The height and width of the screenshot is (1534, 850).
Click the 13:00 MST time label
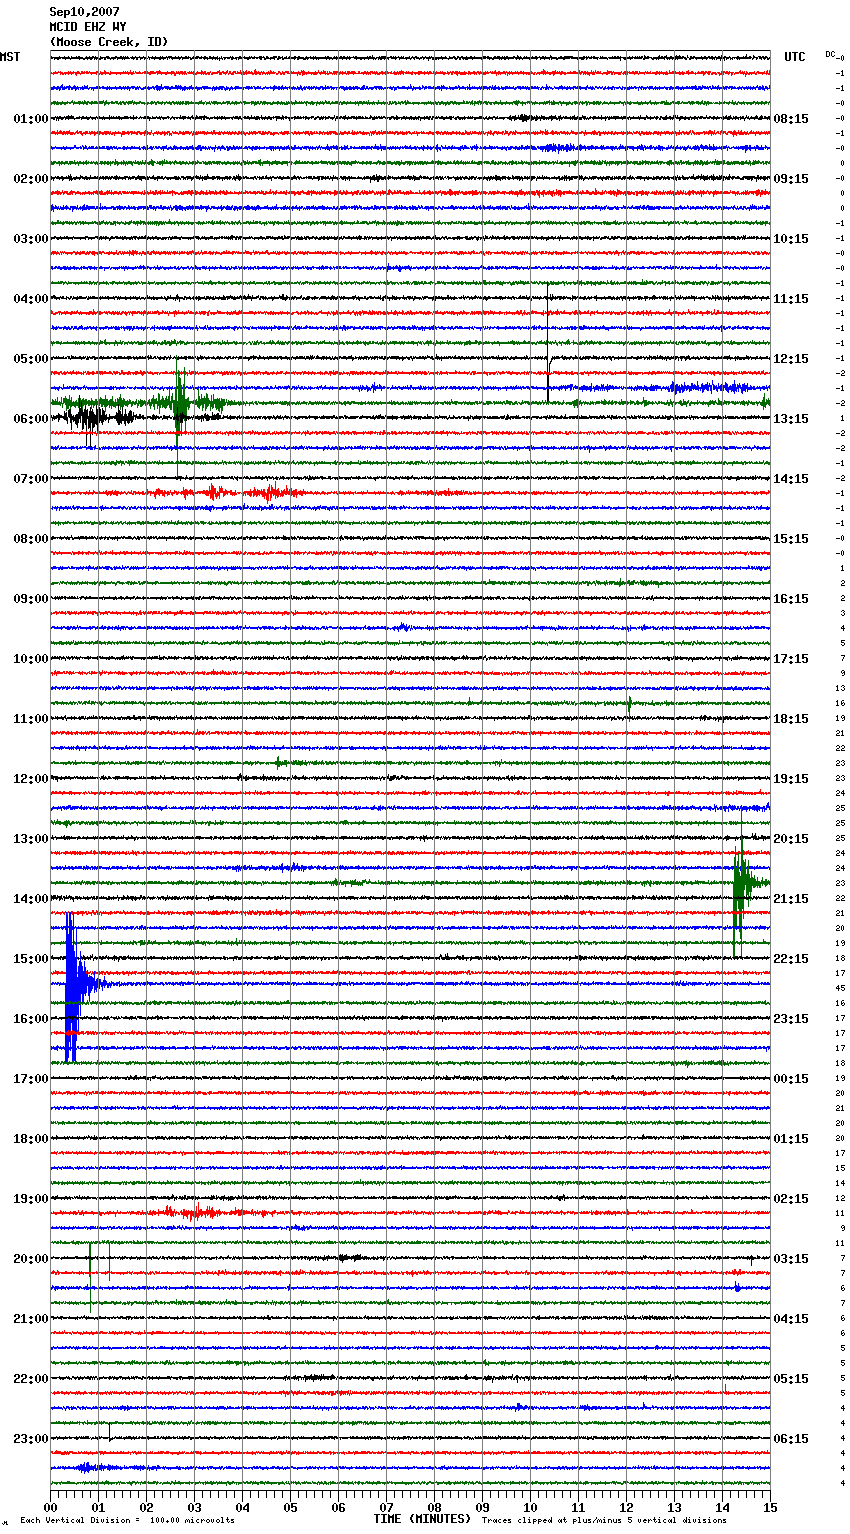[x=31, y=839]
